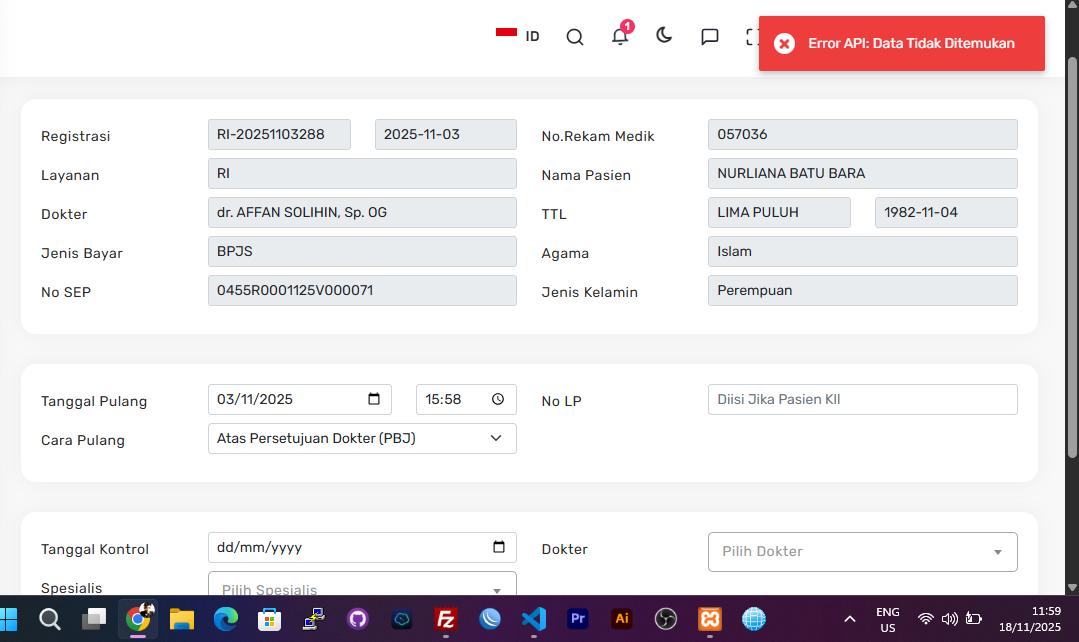Open OBS Studio from the taskbar
The image size is (1079, 642).
click(x=666, y=619)
